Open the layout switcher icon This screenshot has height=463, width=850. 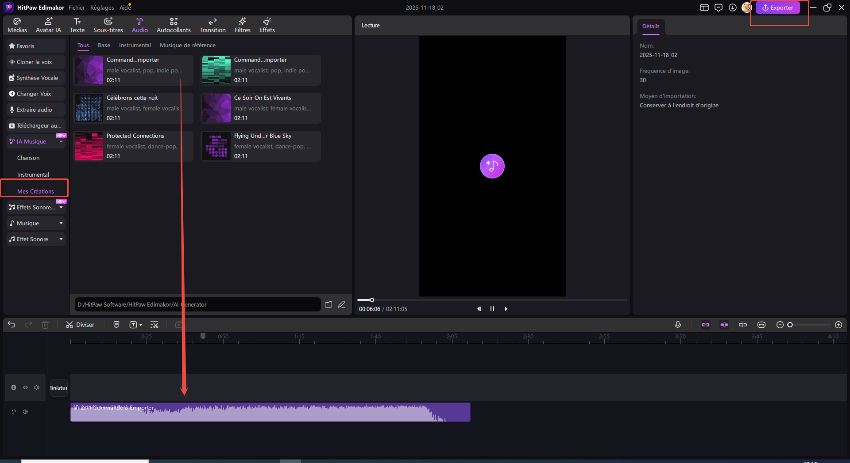(x=704, y=8)
